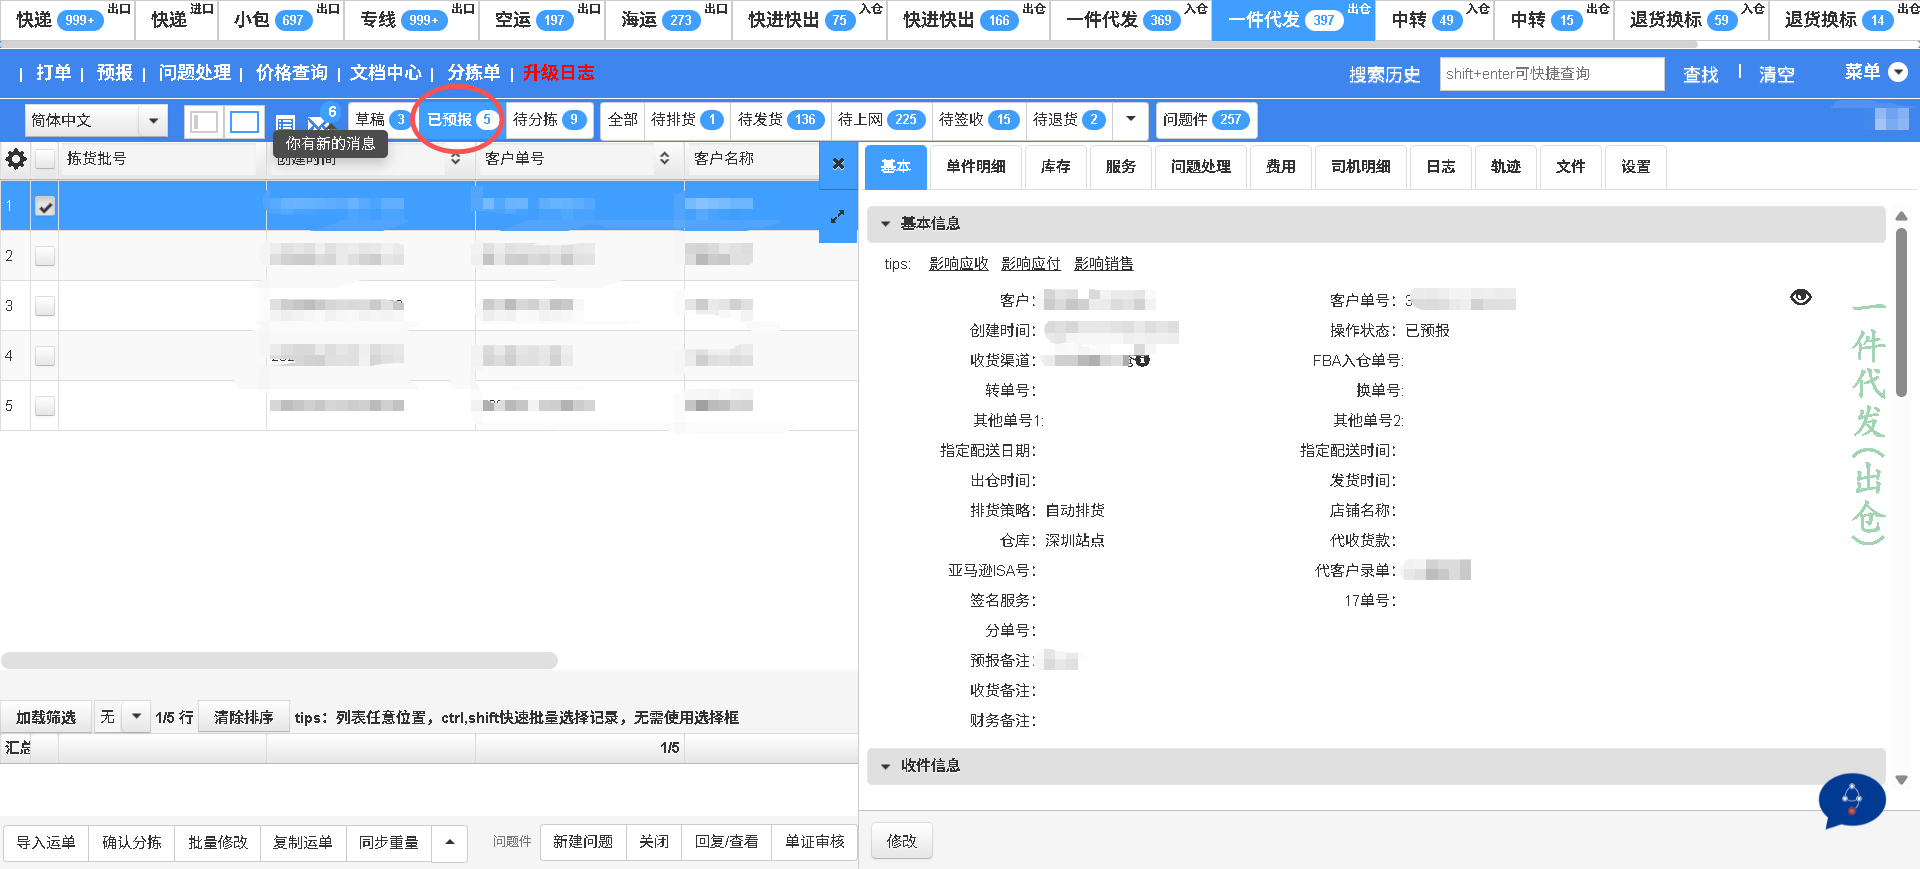Check the row 2 checkbox
The width and height of the screenshot is (1920, 869).
click(x=45, y=256)
